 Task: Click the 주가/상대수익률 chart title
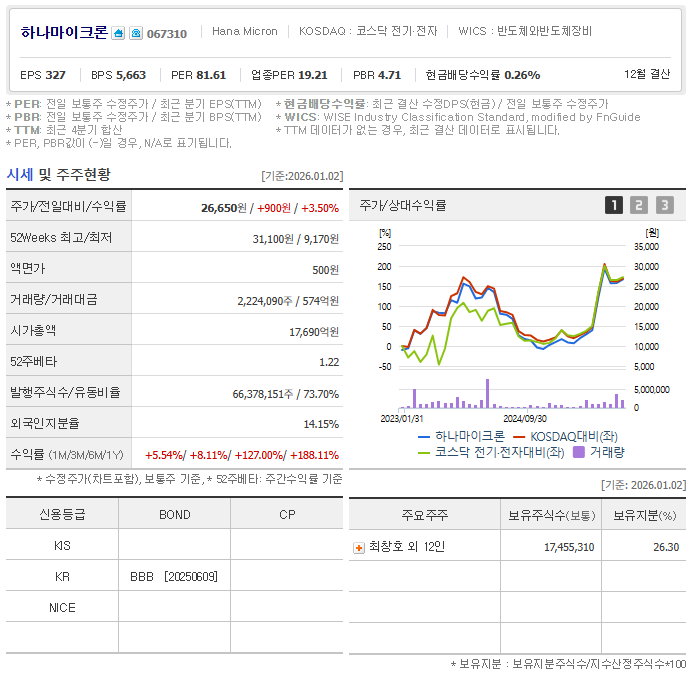pyautogui.click(x=402, y=205)
